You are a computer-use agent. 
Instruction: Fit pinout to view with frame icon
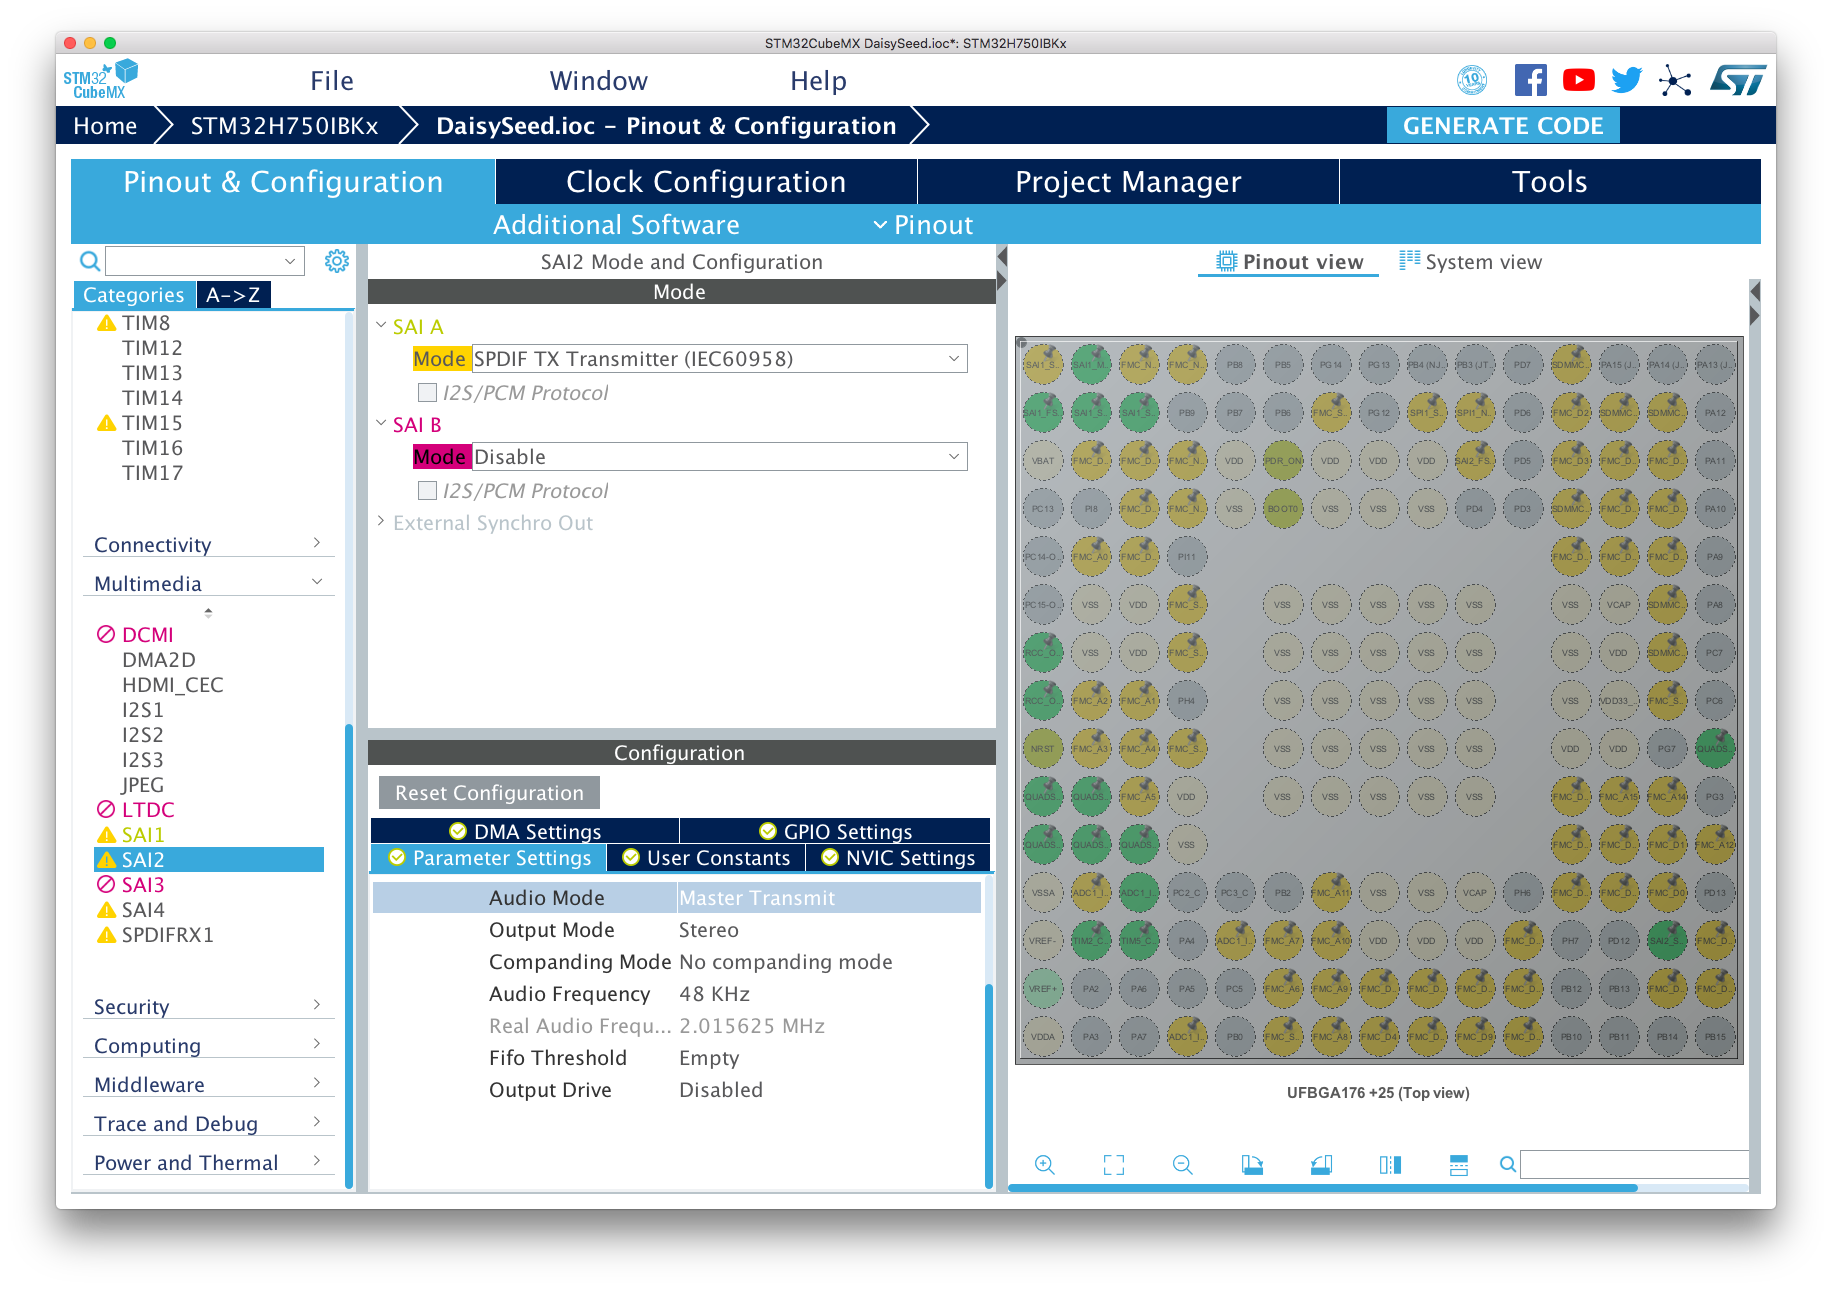[1113, 1164]
